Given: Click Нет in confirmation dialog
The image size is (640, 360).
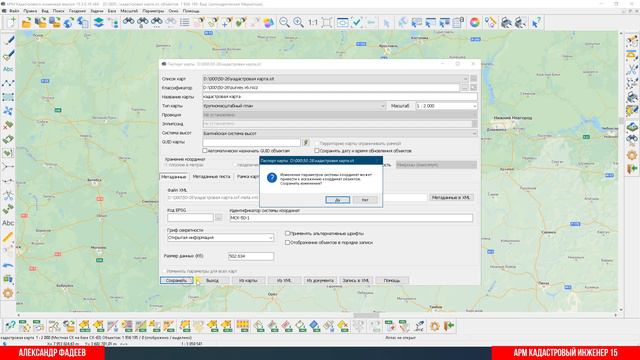Looking at the screenshot, I should tap(365, 200).
